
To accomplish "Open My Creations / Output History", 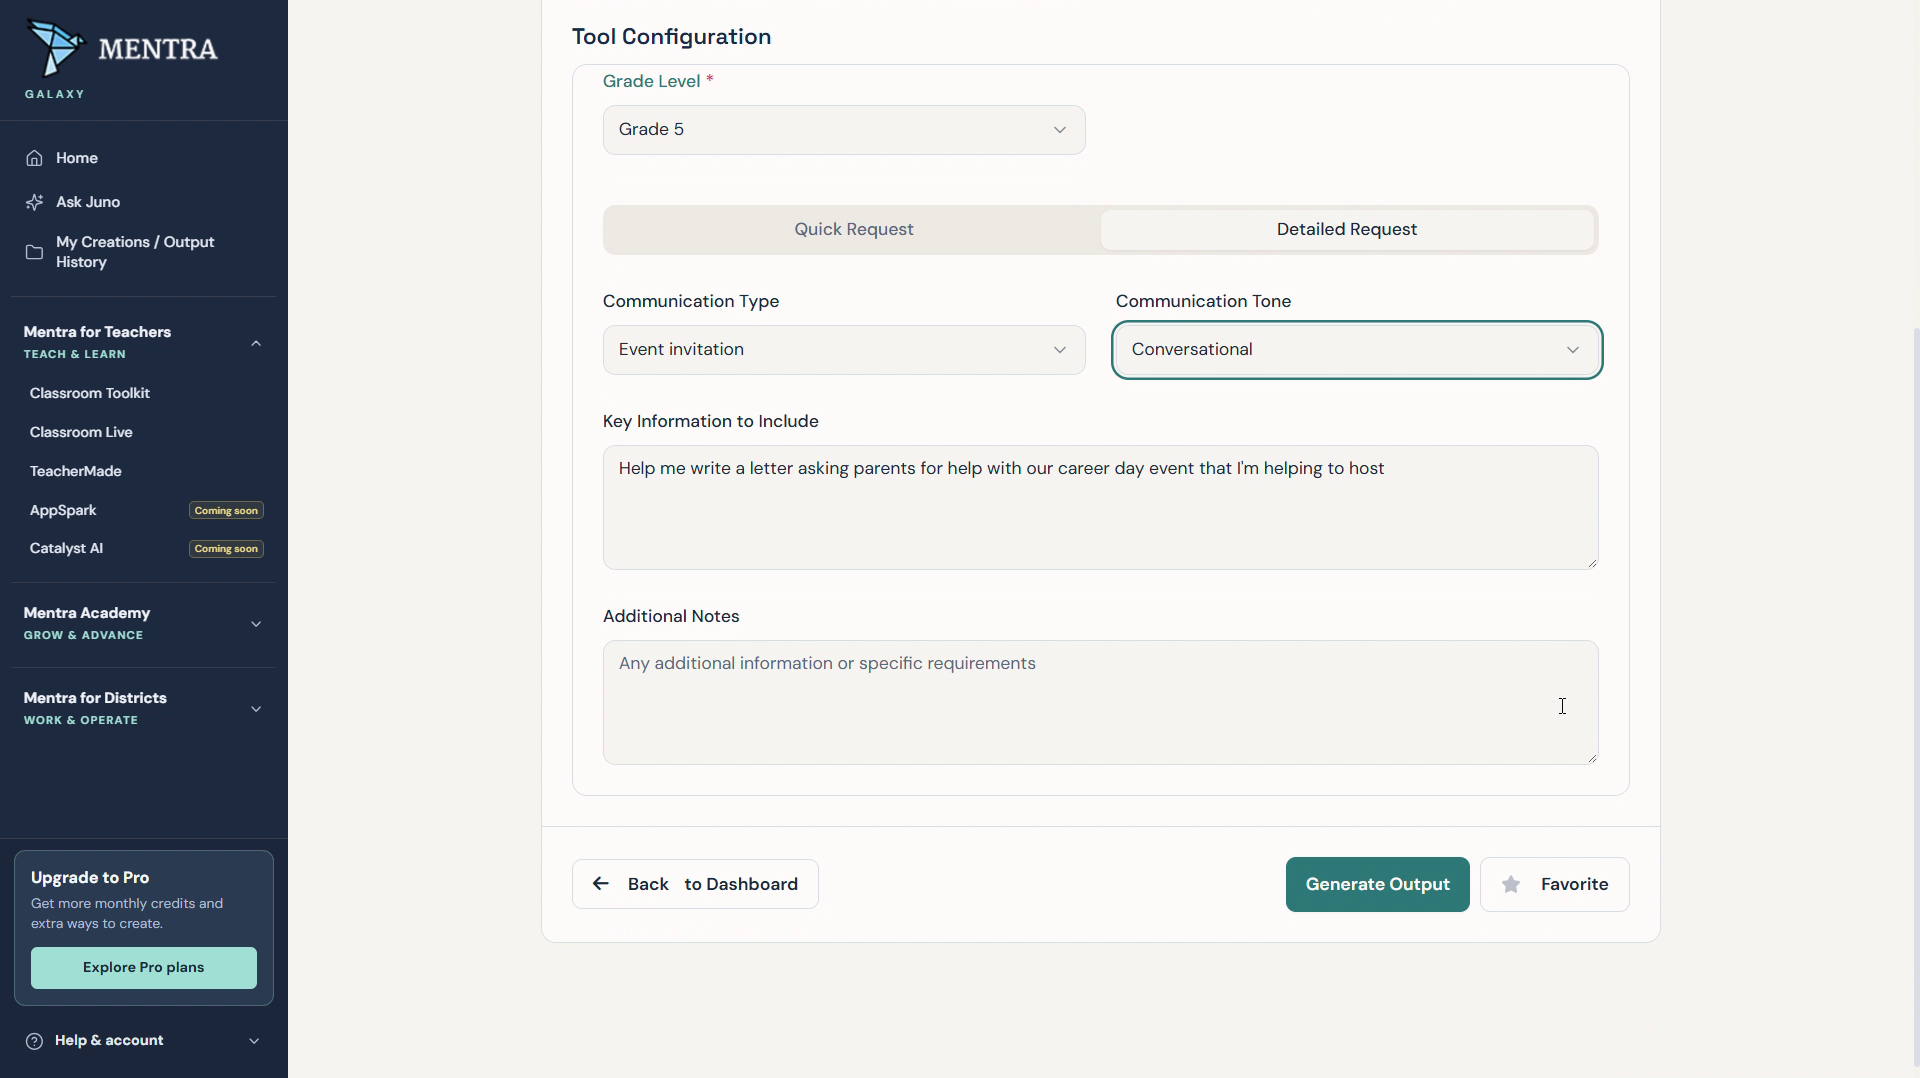I will click(143, 252).
